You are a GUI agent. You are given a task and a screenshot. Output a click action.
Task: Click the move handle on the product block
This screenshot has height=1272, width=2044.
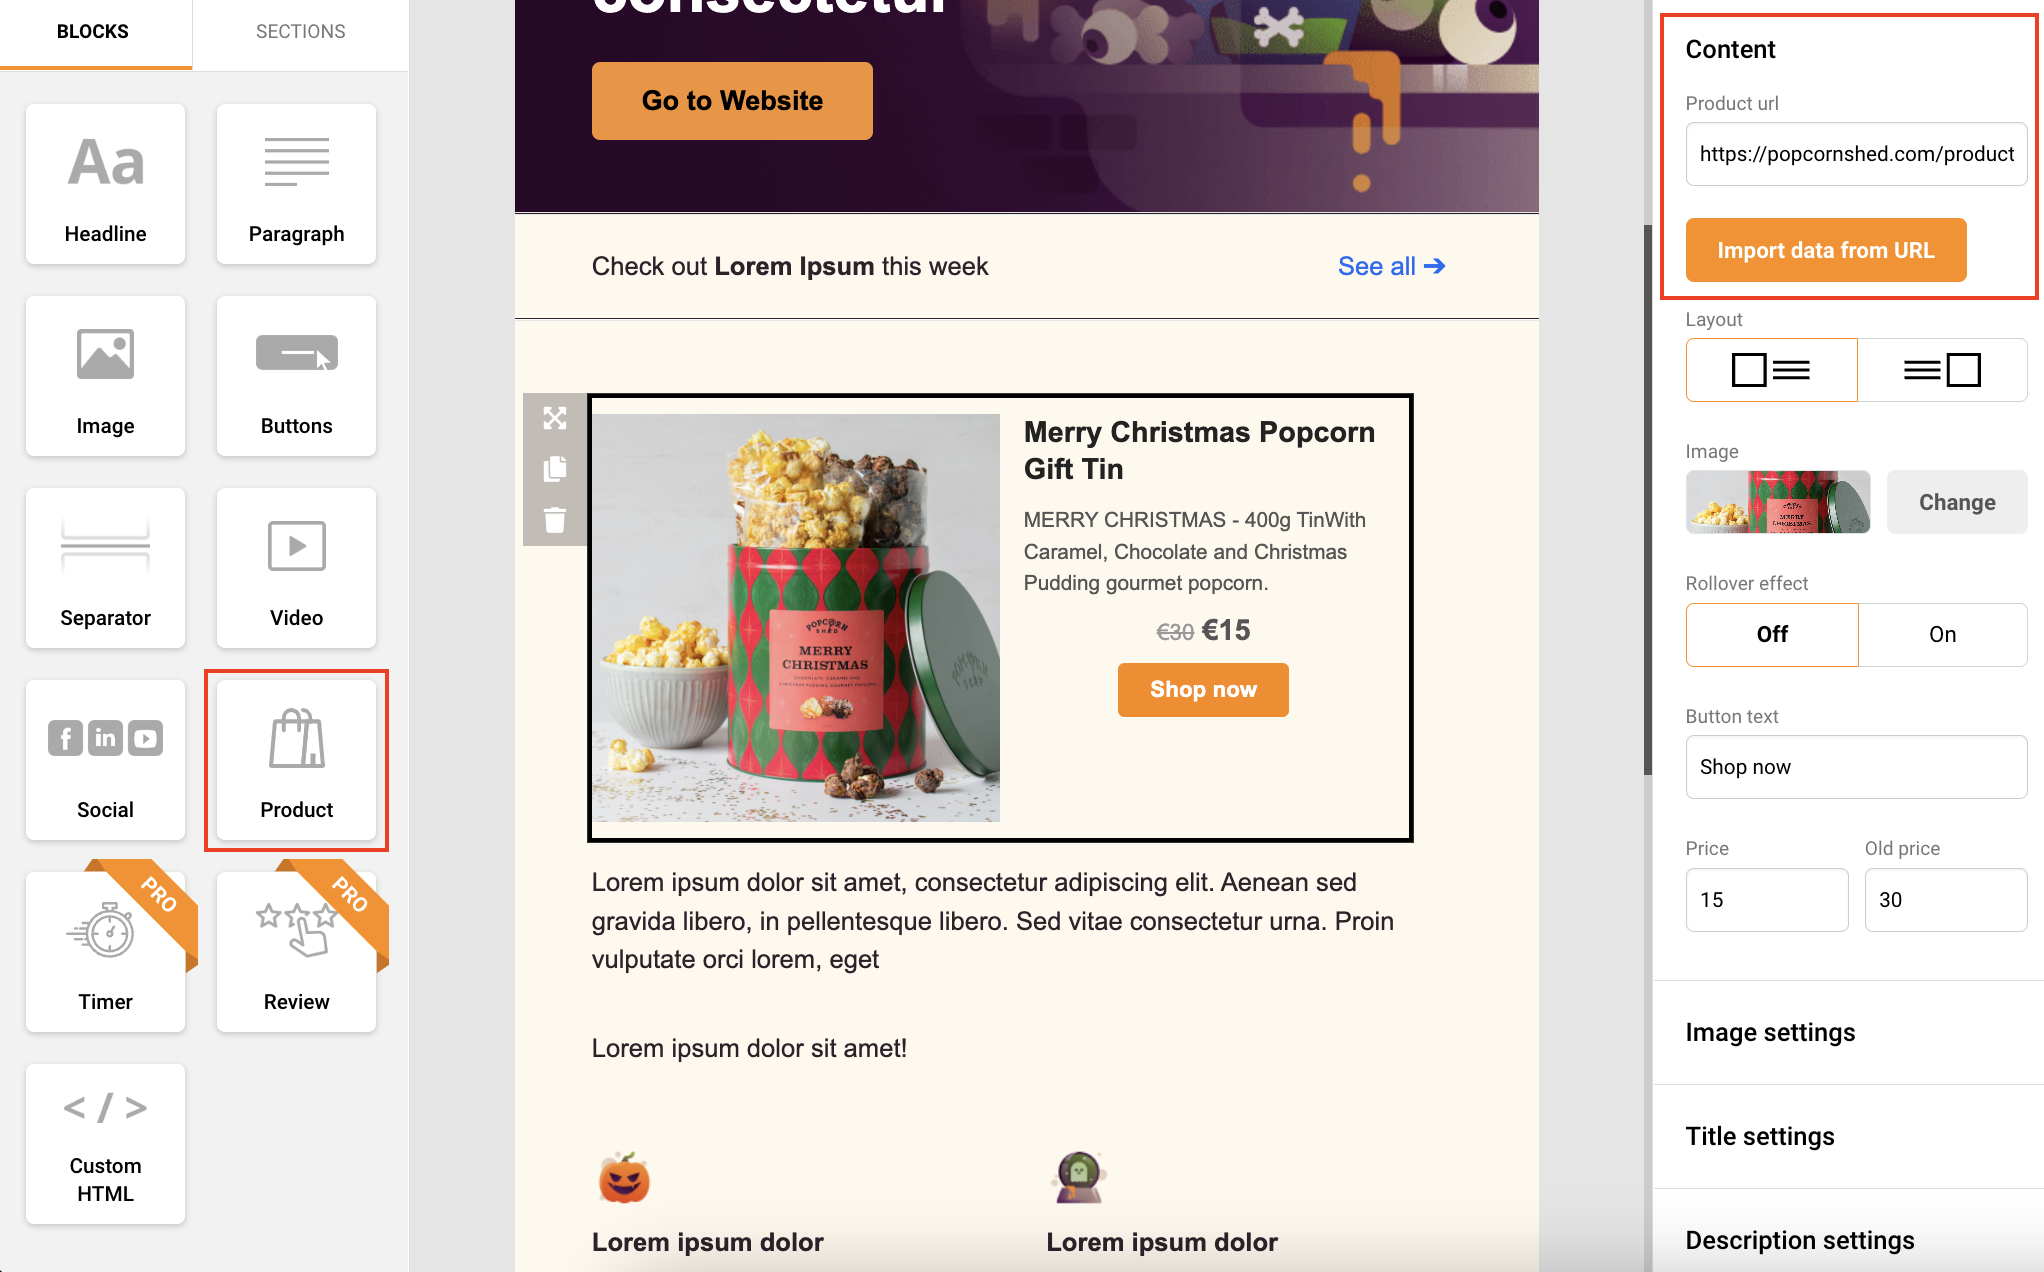coord(555,418)
